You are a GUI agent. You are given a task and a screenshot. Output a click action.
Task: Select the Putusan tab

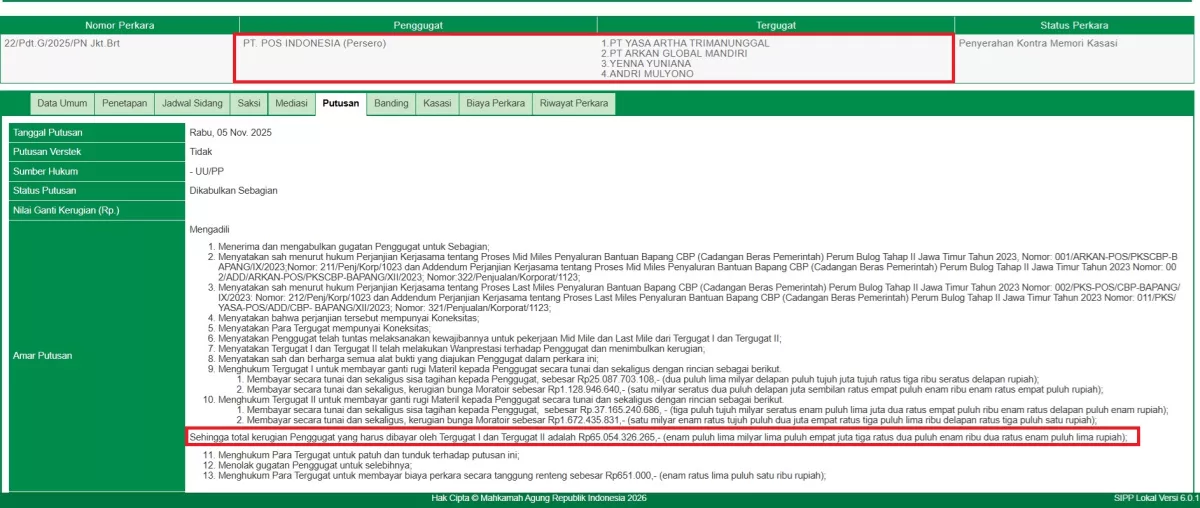pyautogui.click(x=341, y=103)
